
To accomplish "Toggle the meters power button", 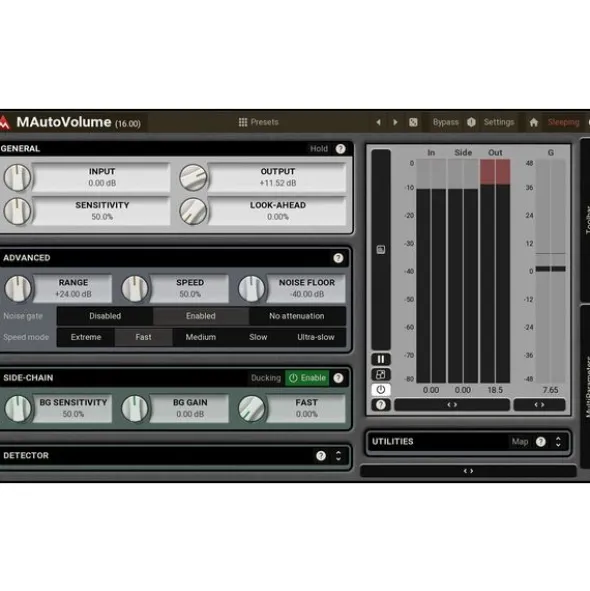I will pyautogui.click(x=381, y=389).
